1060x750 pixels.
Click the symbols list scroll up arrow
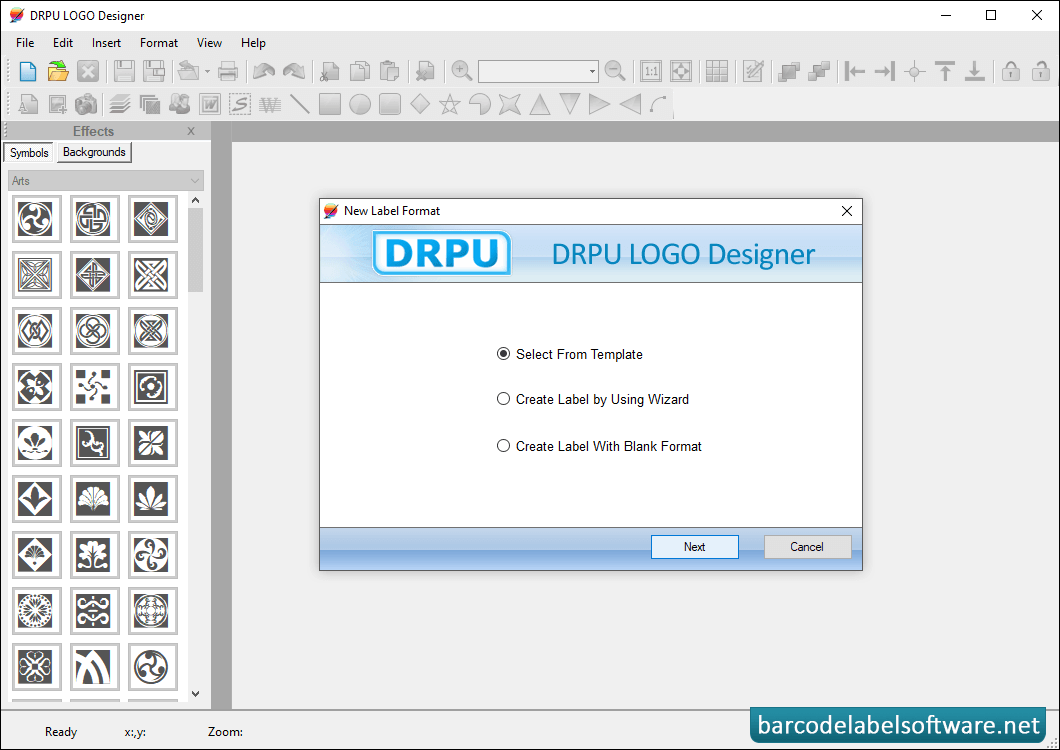pyautogui.click(x=195, y=200)
